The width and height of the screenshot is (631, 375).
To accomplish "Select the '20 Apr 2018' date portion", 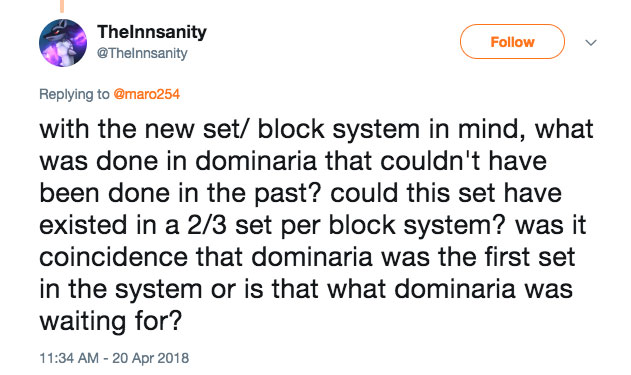I will [151, 358].
